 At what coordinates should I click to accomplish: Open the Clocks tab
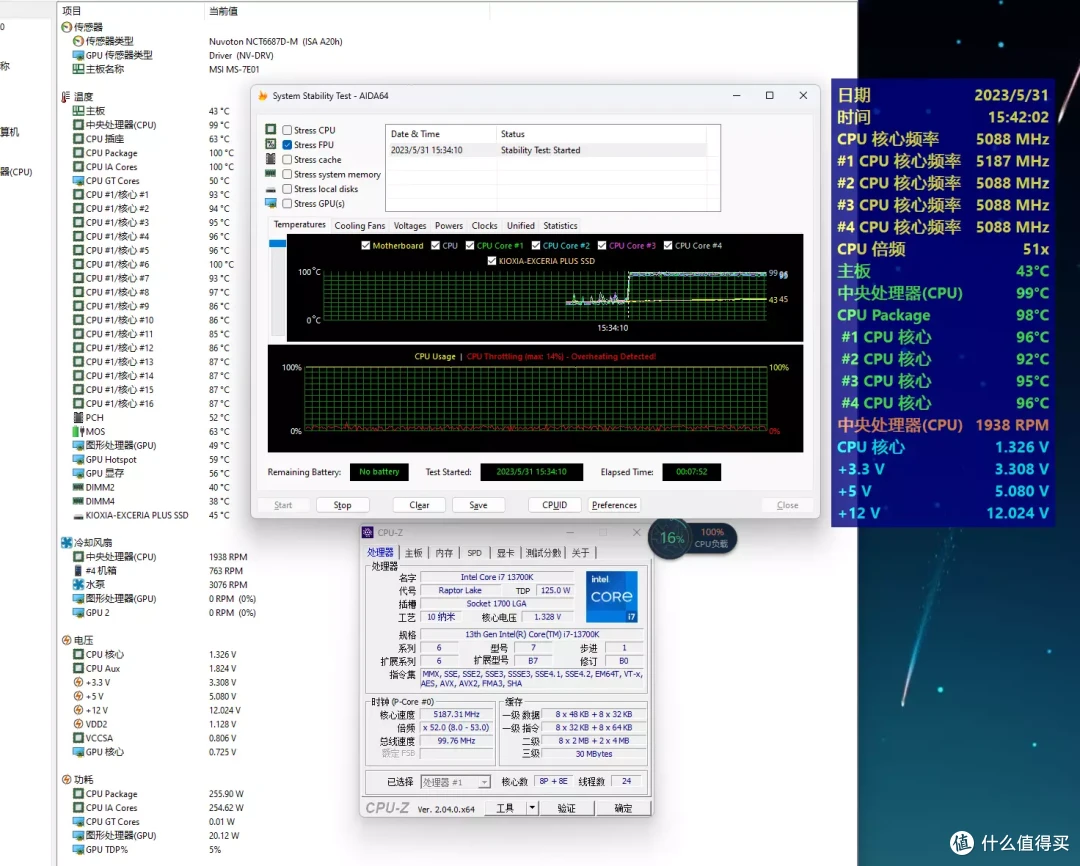[x=484, y=226]
